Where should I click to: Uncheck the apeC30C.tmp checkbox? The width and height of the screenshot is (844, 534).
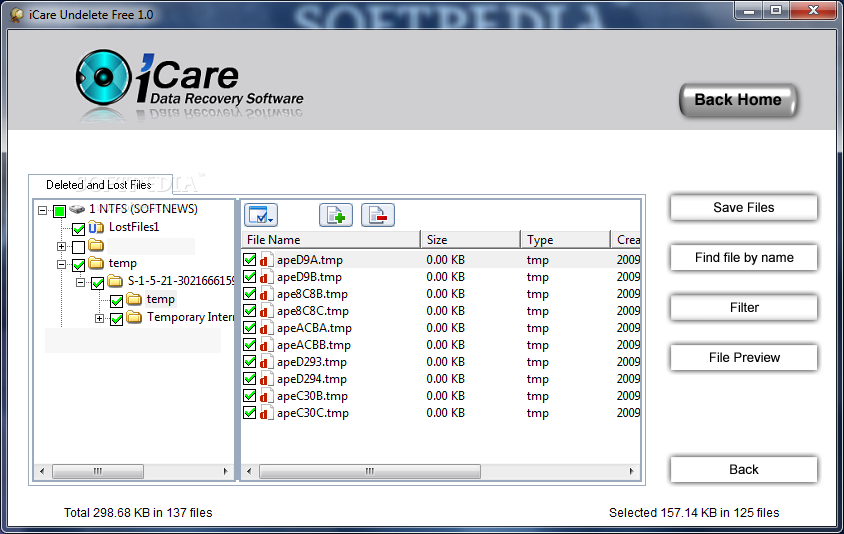[249, 413]
